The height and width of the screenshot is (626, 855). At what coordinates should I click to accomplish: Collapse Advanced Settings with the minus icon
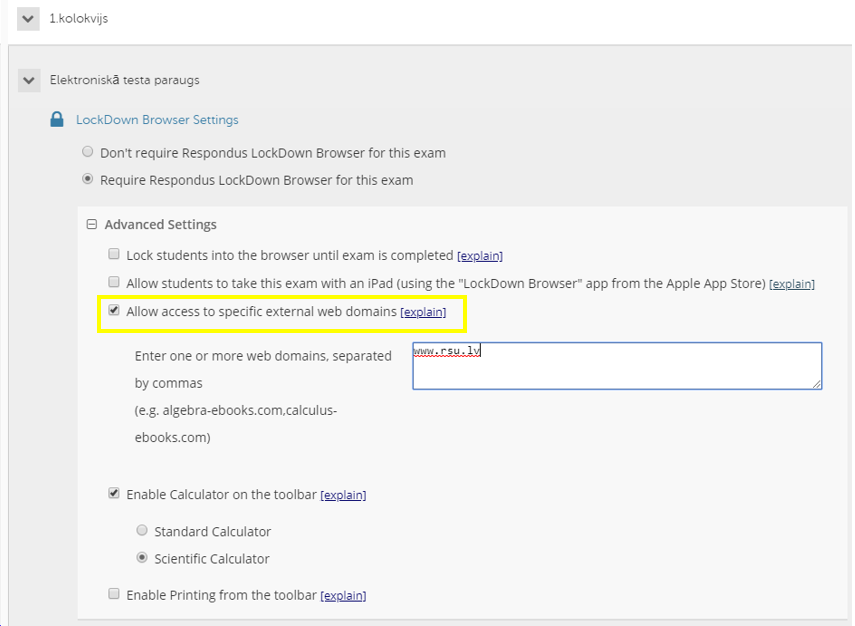pyautogui.click(x=92, y=225)
